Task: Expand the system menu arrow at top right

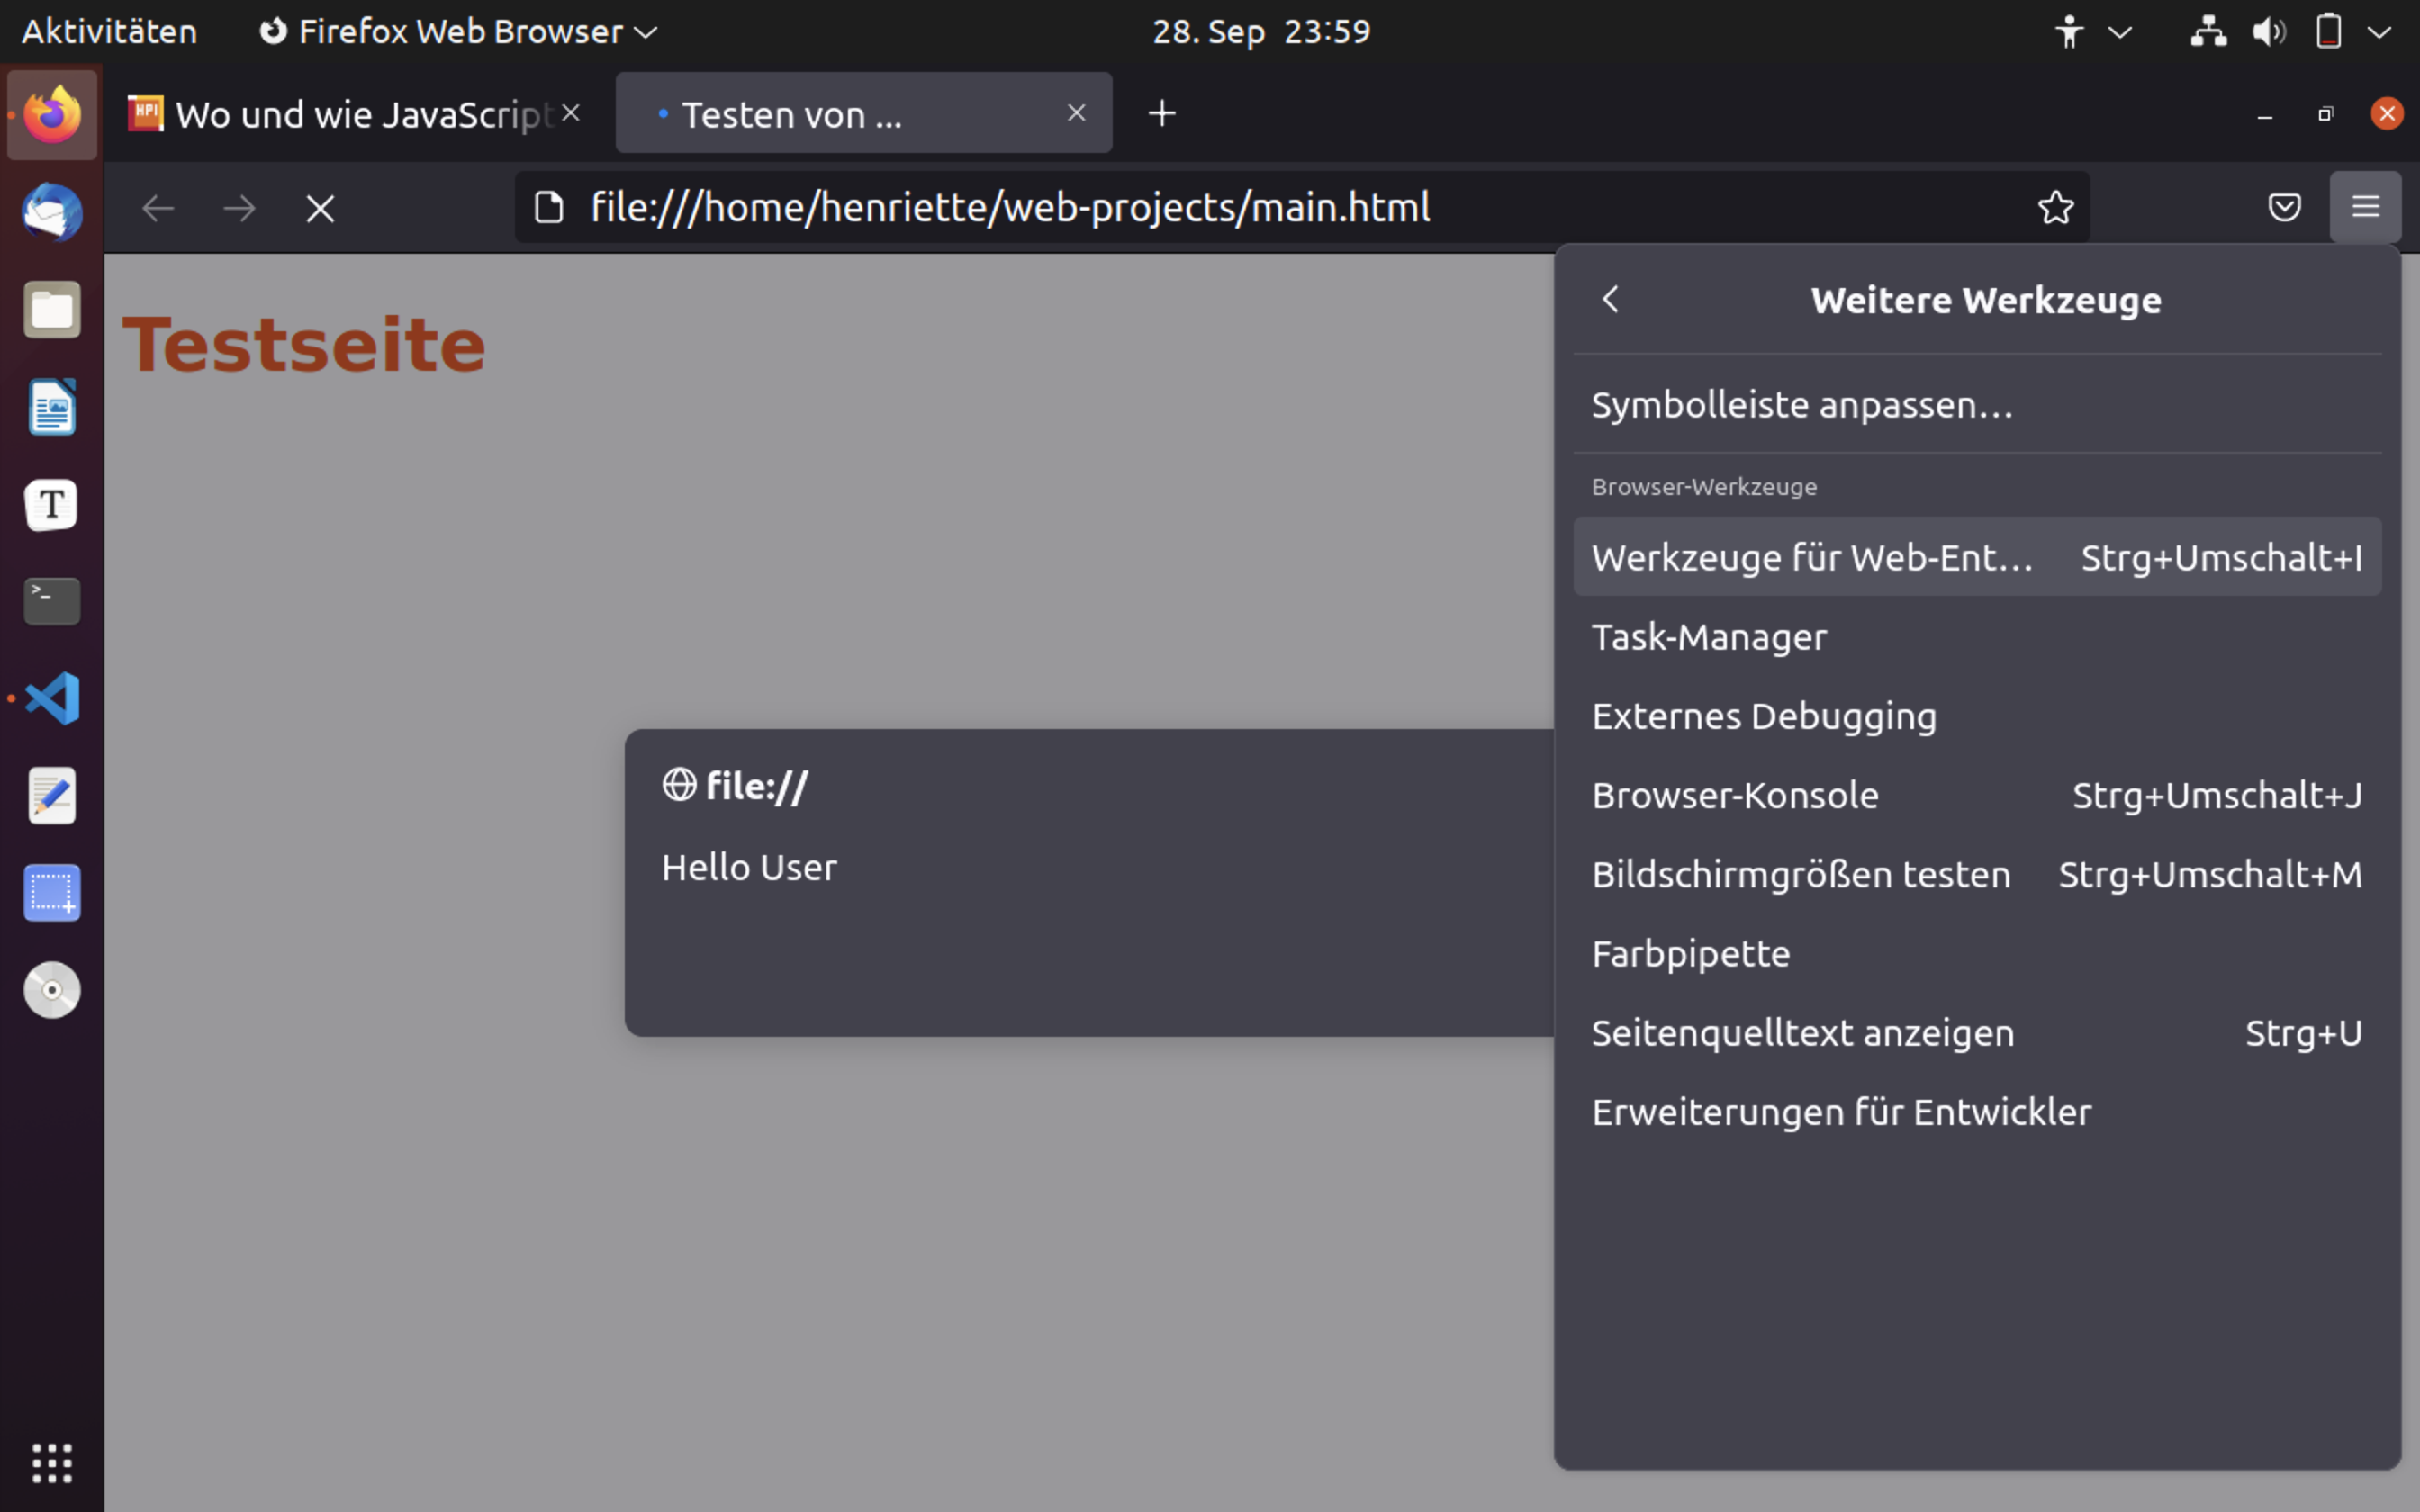Action: [x=2380, y=32]
